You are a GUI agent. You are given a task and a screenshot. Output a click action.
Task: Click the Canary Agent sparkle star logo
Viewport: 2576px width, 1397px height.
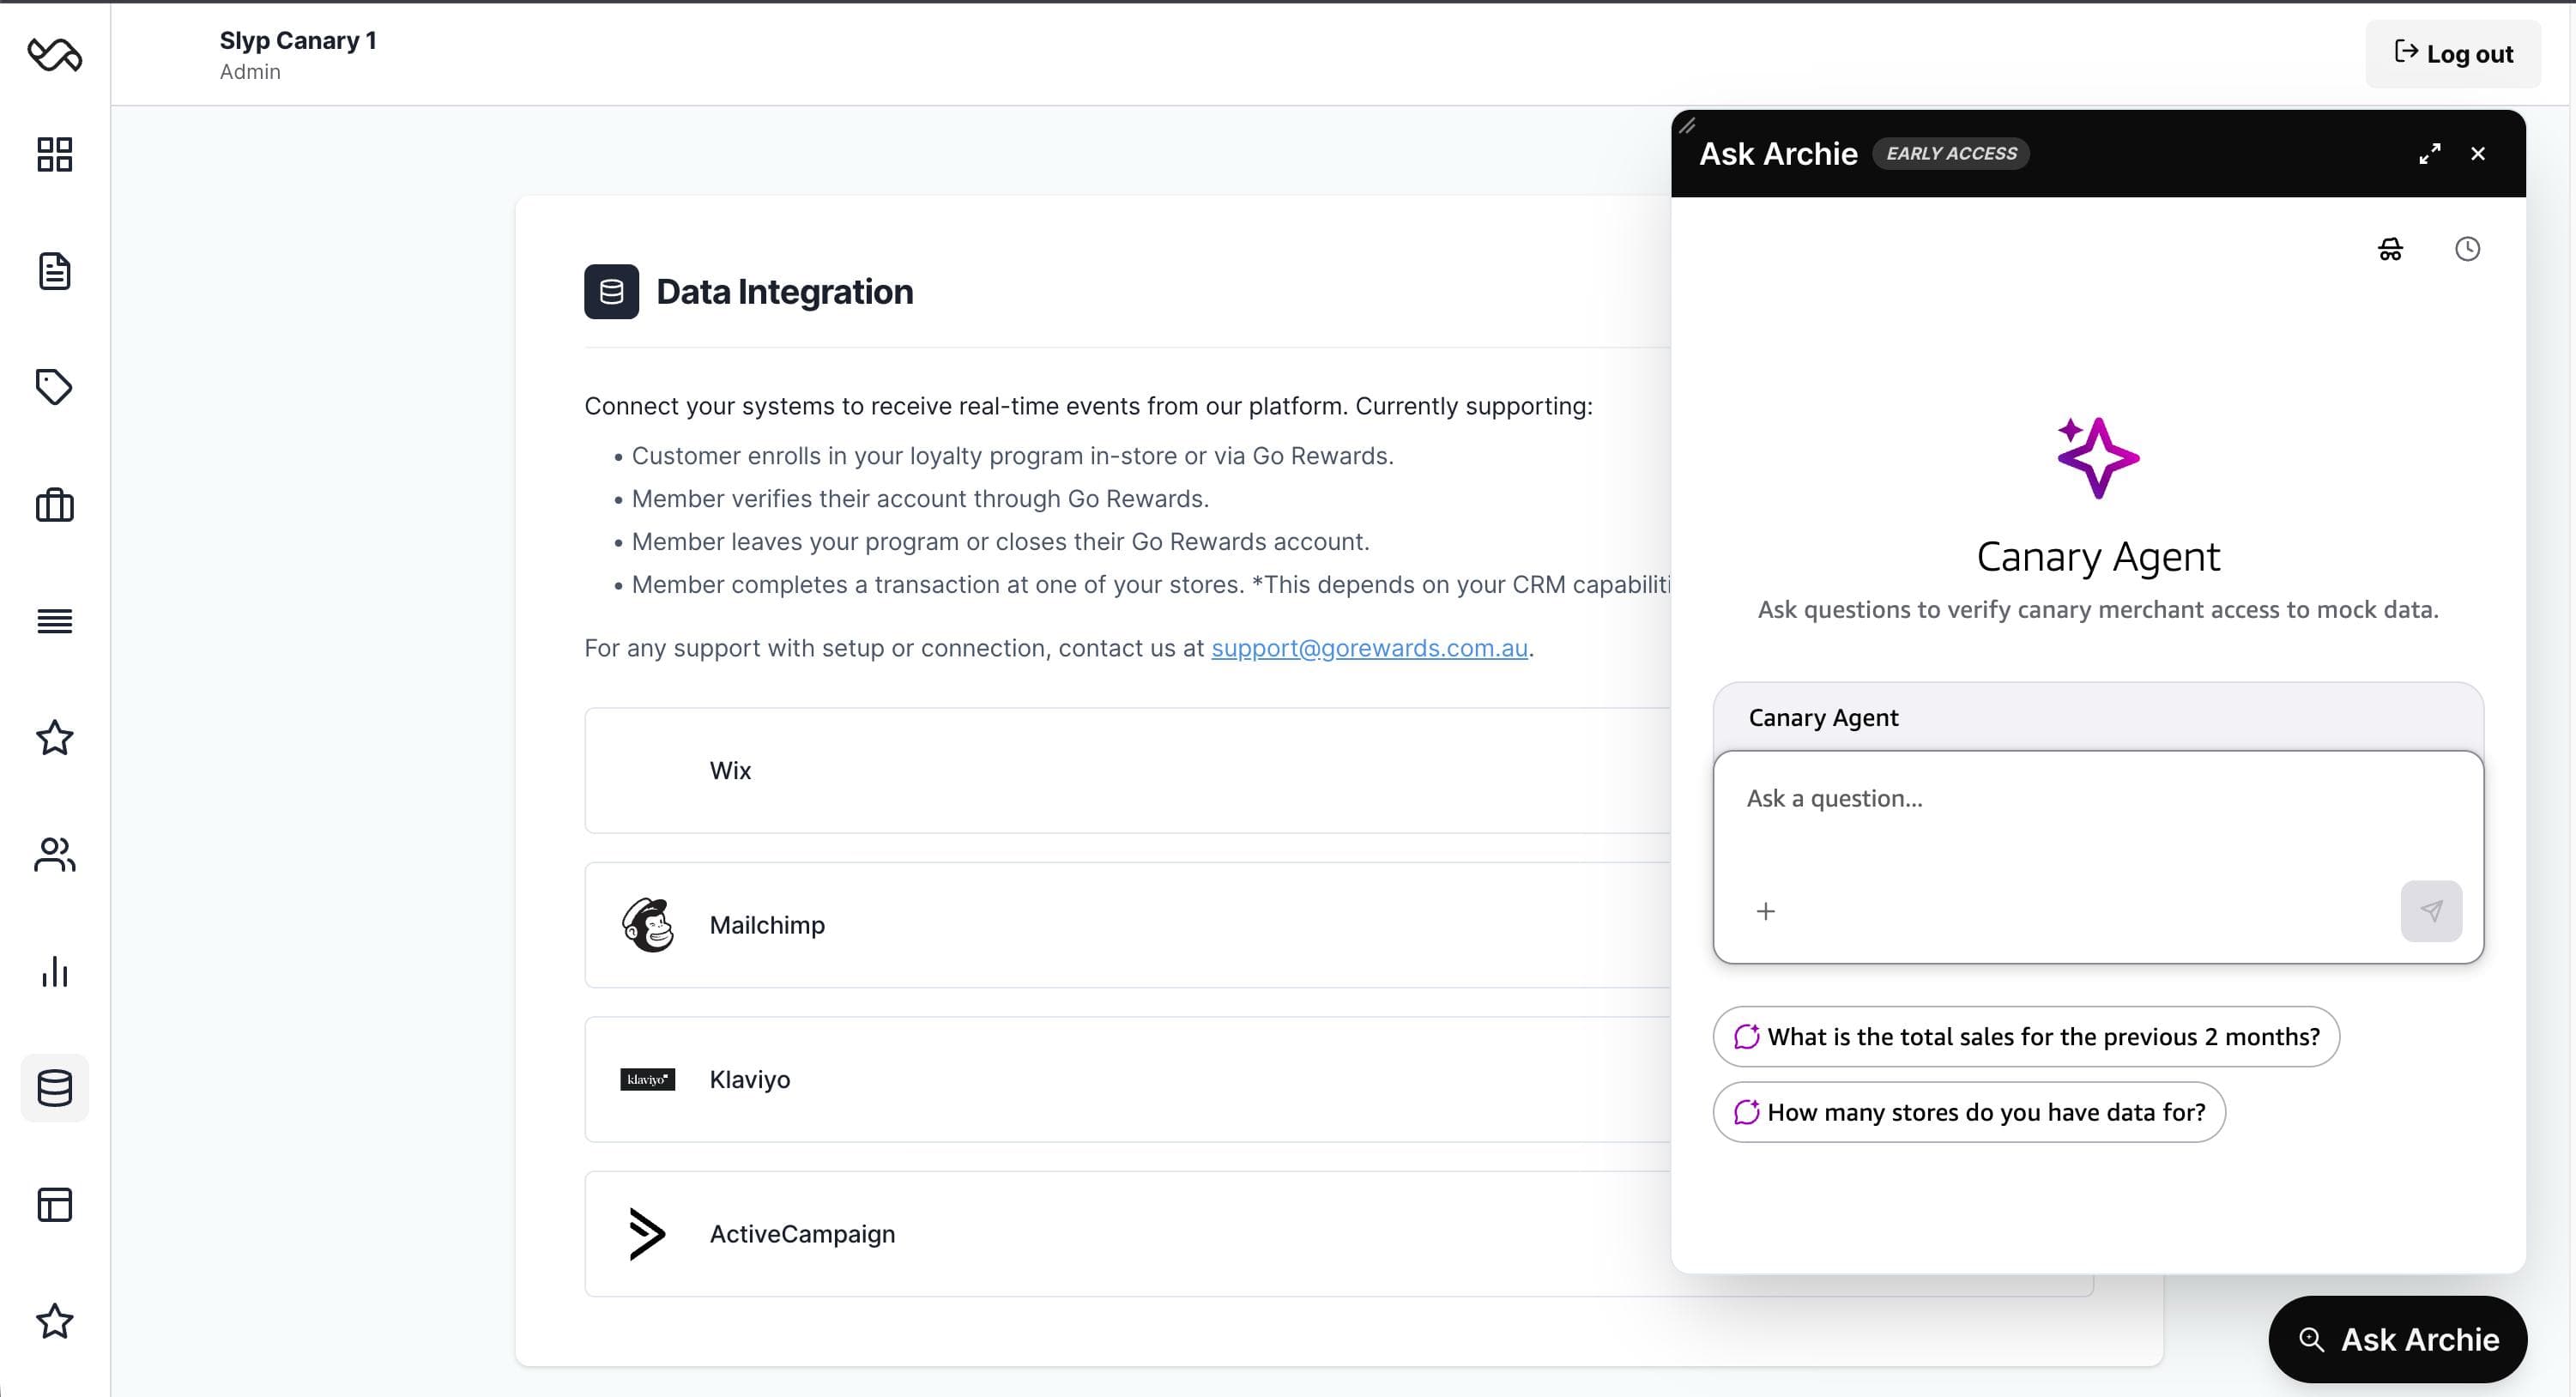coord(2098,458)
